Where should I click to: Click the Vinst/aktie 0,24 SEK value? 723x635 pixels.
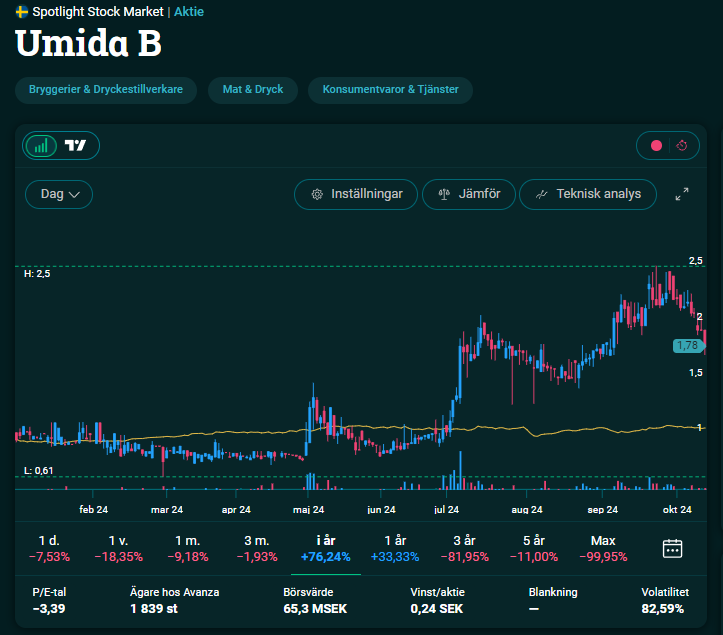(x=436, y=609)
